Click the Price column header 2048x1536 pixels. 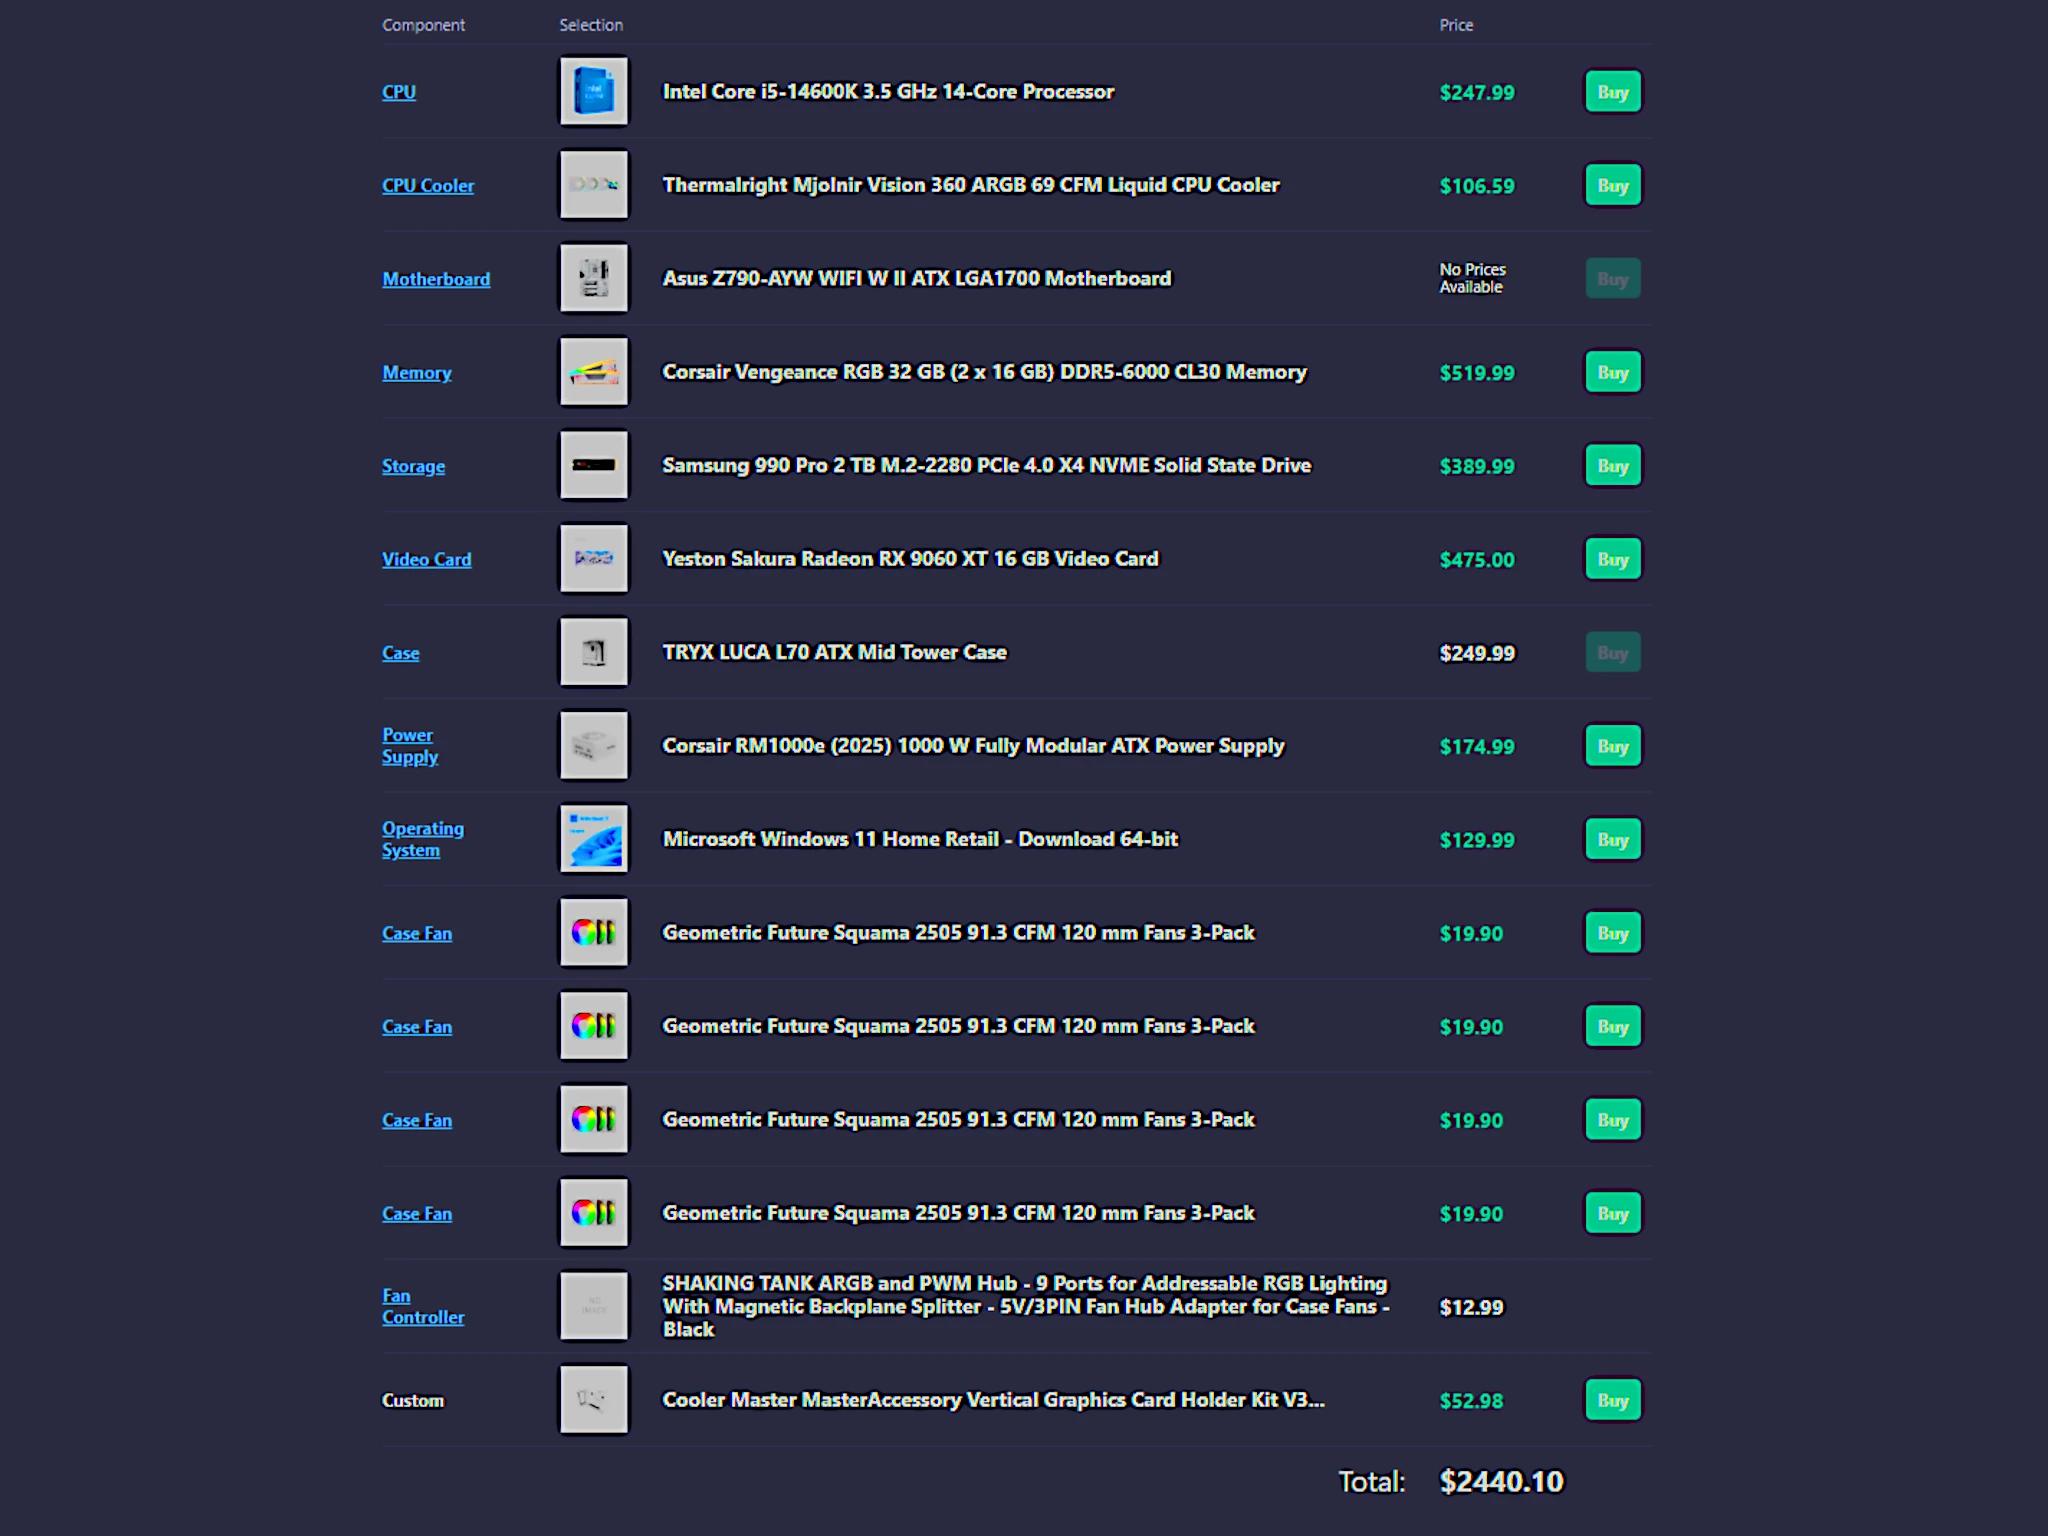pyautogui.click(x=1456, y=25)
